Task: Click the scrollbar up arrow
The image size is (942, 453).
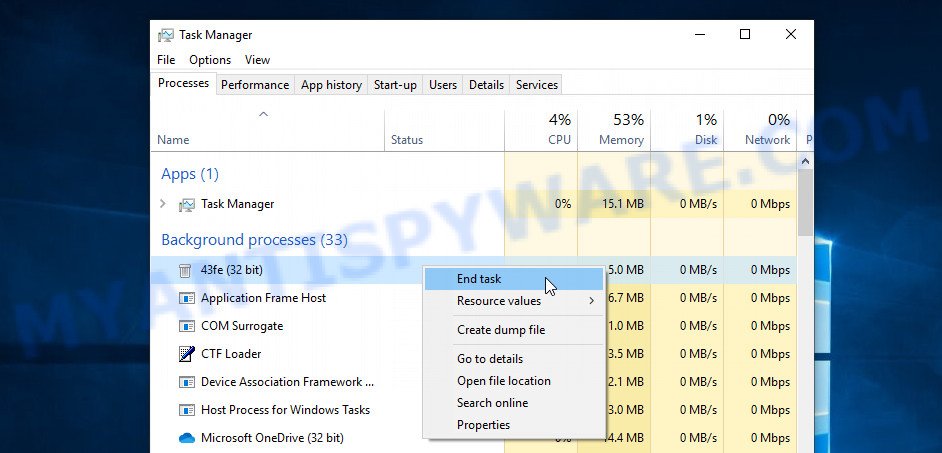Action: point(806,161)
